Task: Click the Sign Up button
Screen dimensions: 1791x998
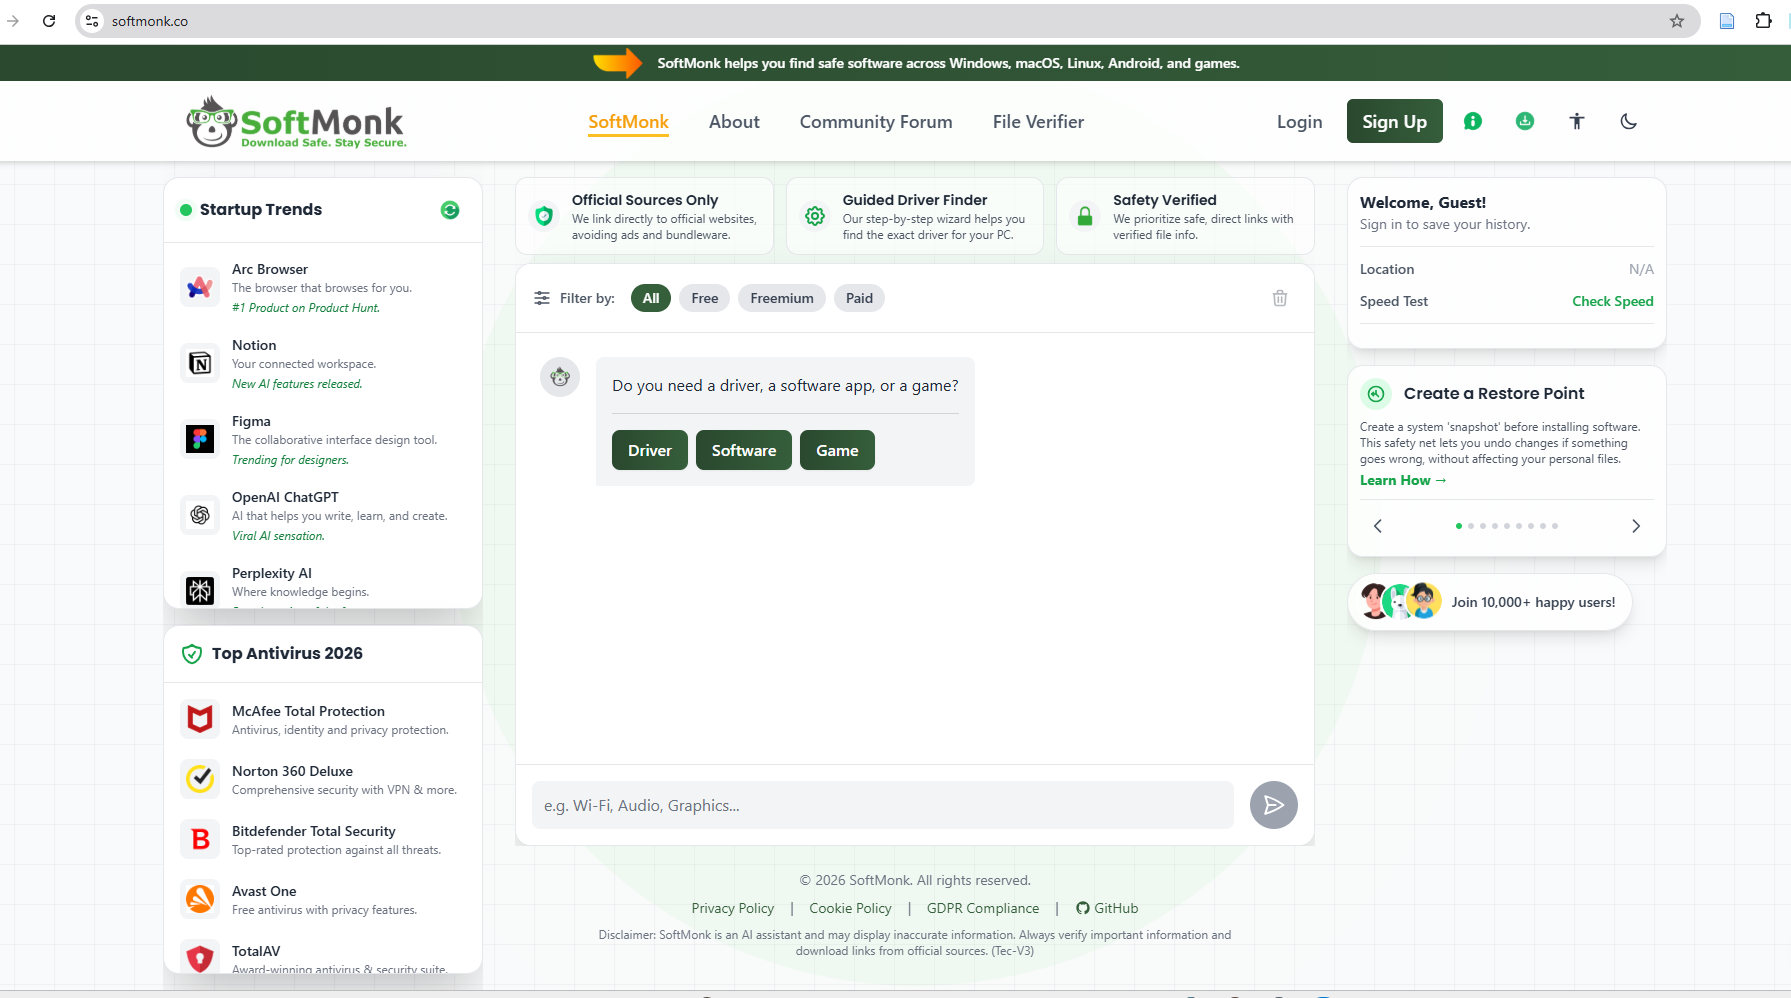Action: (1393, 121)
